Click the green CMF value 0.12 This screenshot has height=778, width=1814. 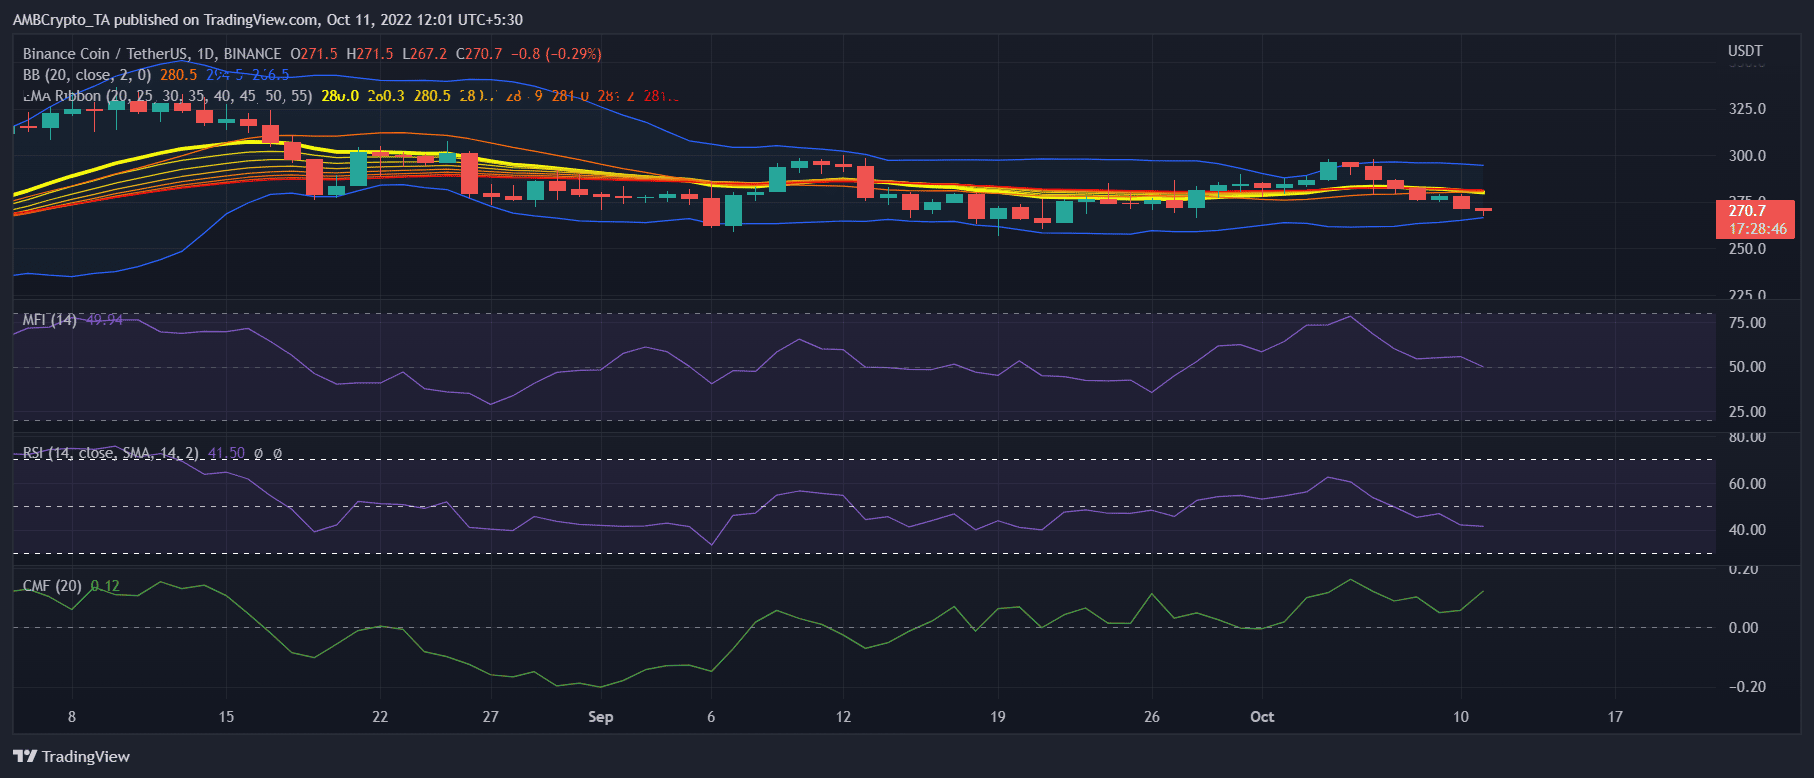[x=105, y=586]
